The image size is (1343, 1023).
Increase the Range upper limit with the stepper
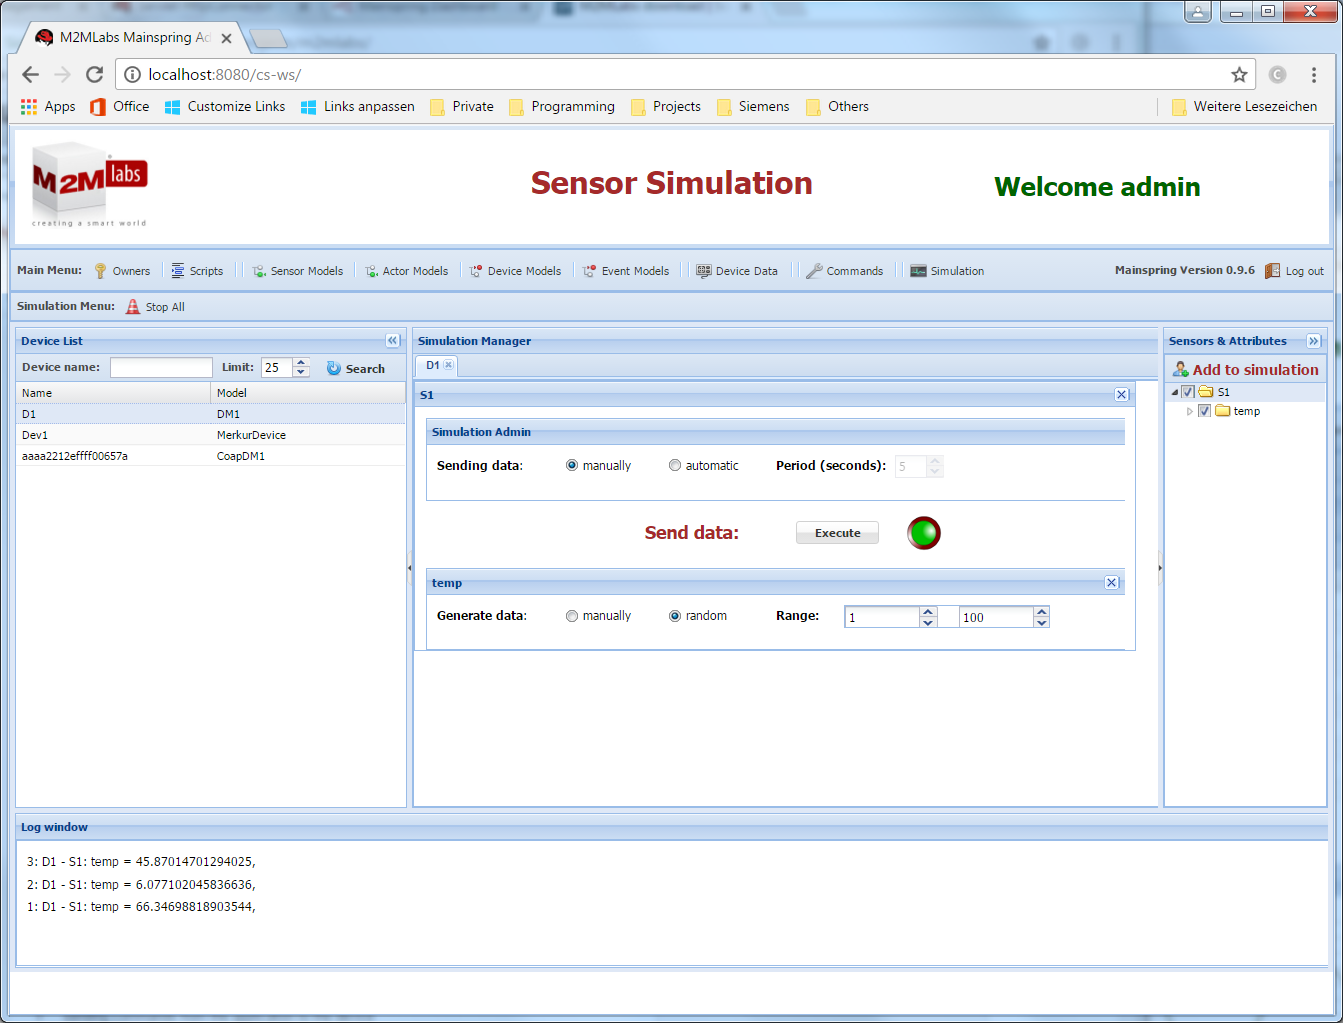point(1041,611)
